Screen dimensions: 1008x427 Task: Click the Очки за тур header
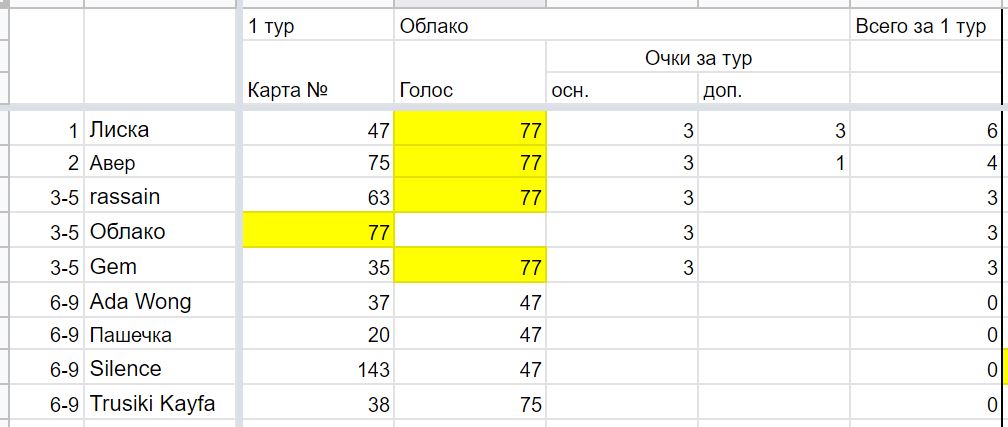[x=698, y=57]
